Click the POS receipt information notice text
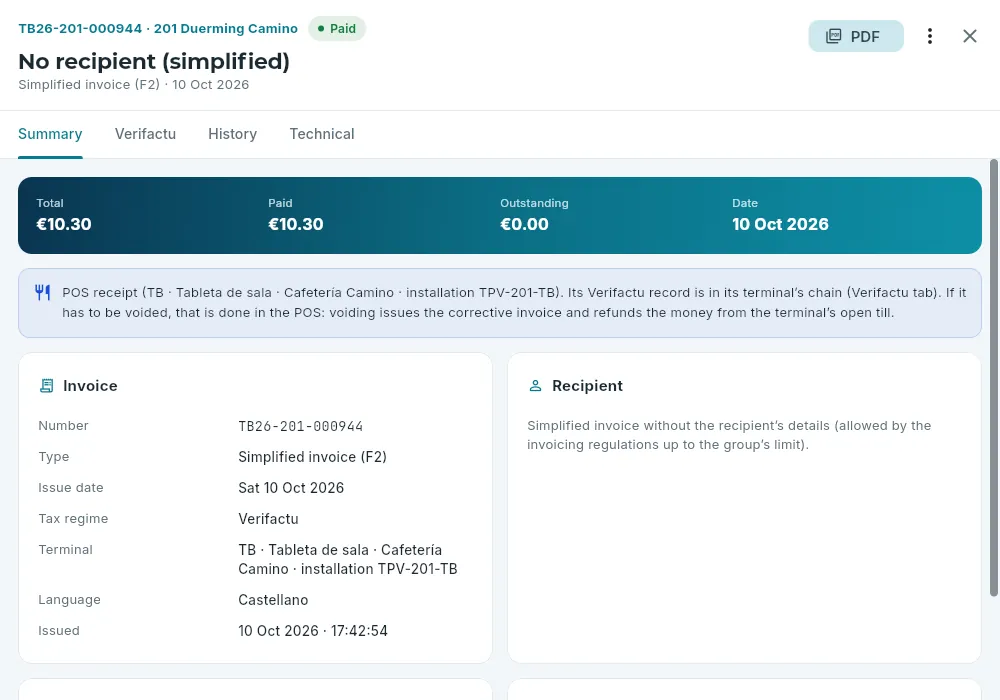Image resolution: width=1000 pixels, height=700 pixels. (x=514, y=303)
